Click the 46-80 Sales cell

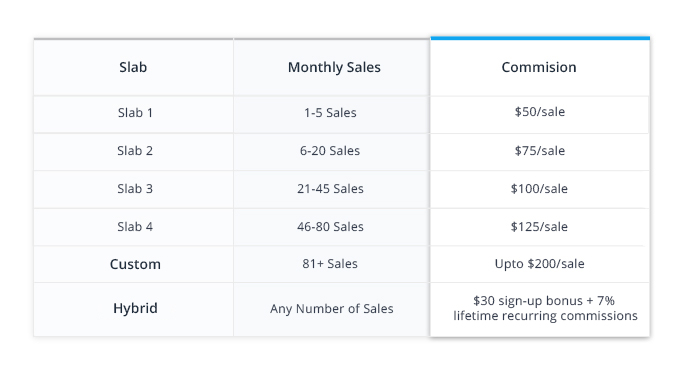point(330,227)
